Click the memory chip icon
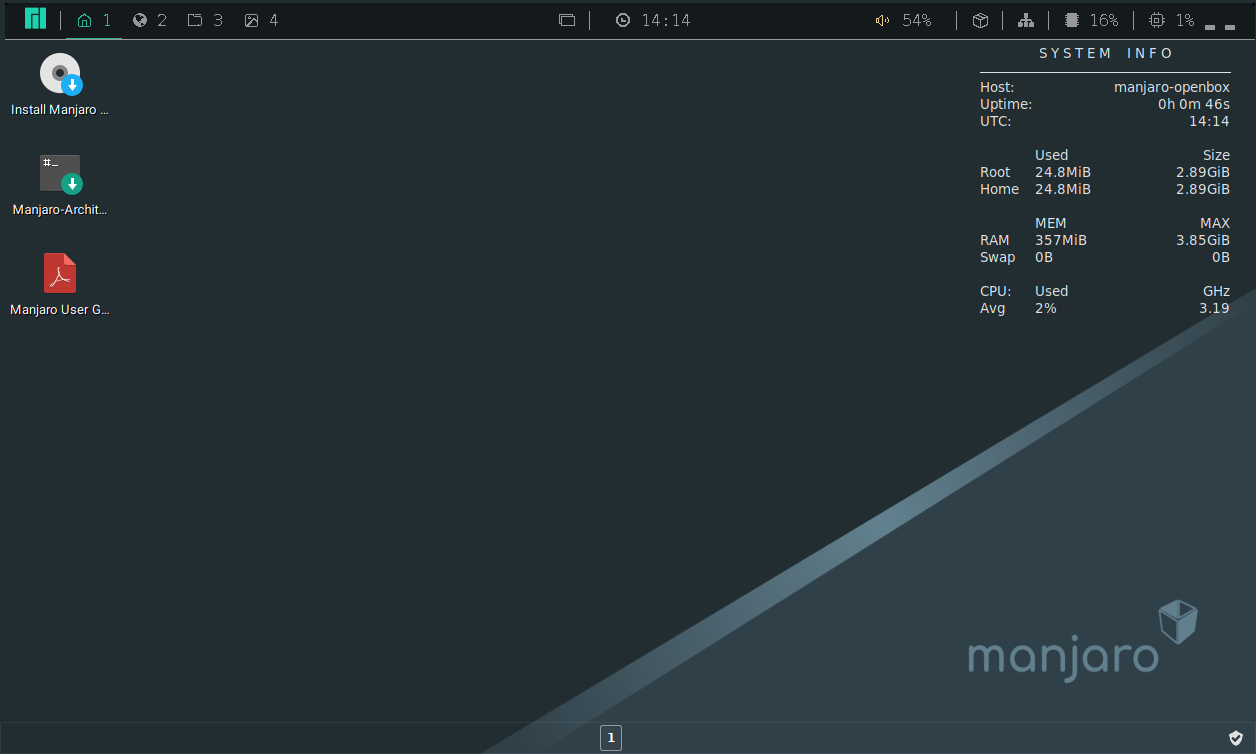 (x=1072, y=20)
